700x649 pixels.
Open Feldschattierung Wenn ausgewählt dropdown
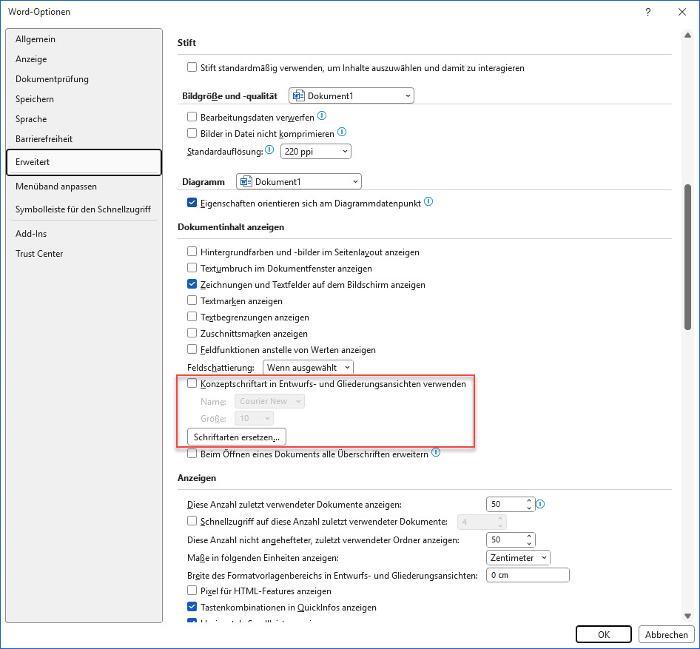pyautogui.click(x=308, y=367)
